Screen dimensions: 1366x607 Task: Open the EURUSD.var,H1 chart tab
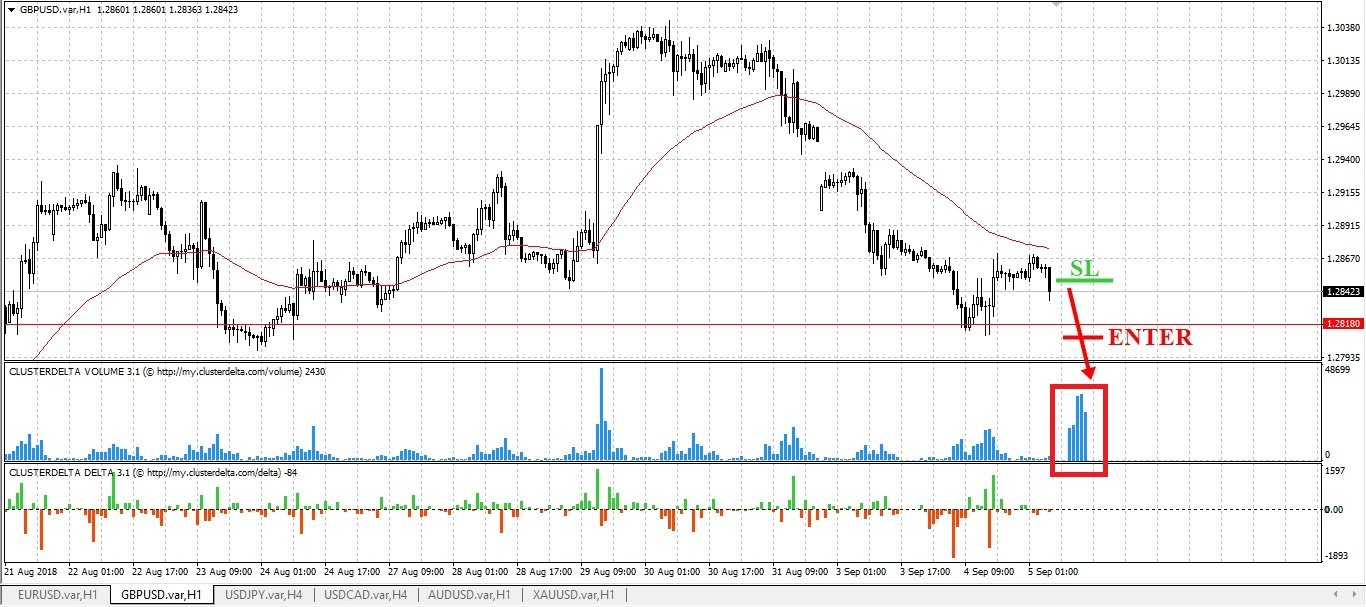57,595
